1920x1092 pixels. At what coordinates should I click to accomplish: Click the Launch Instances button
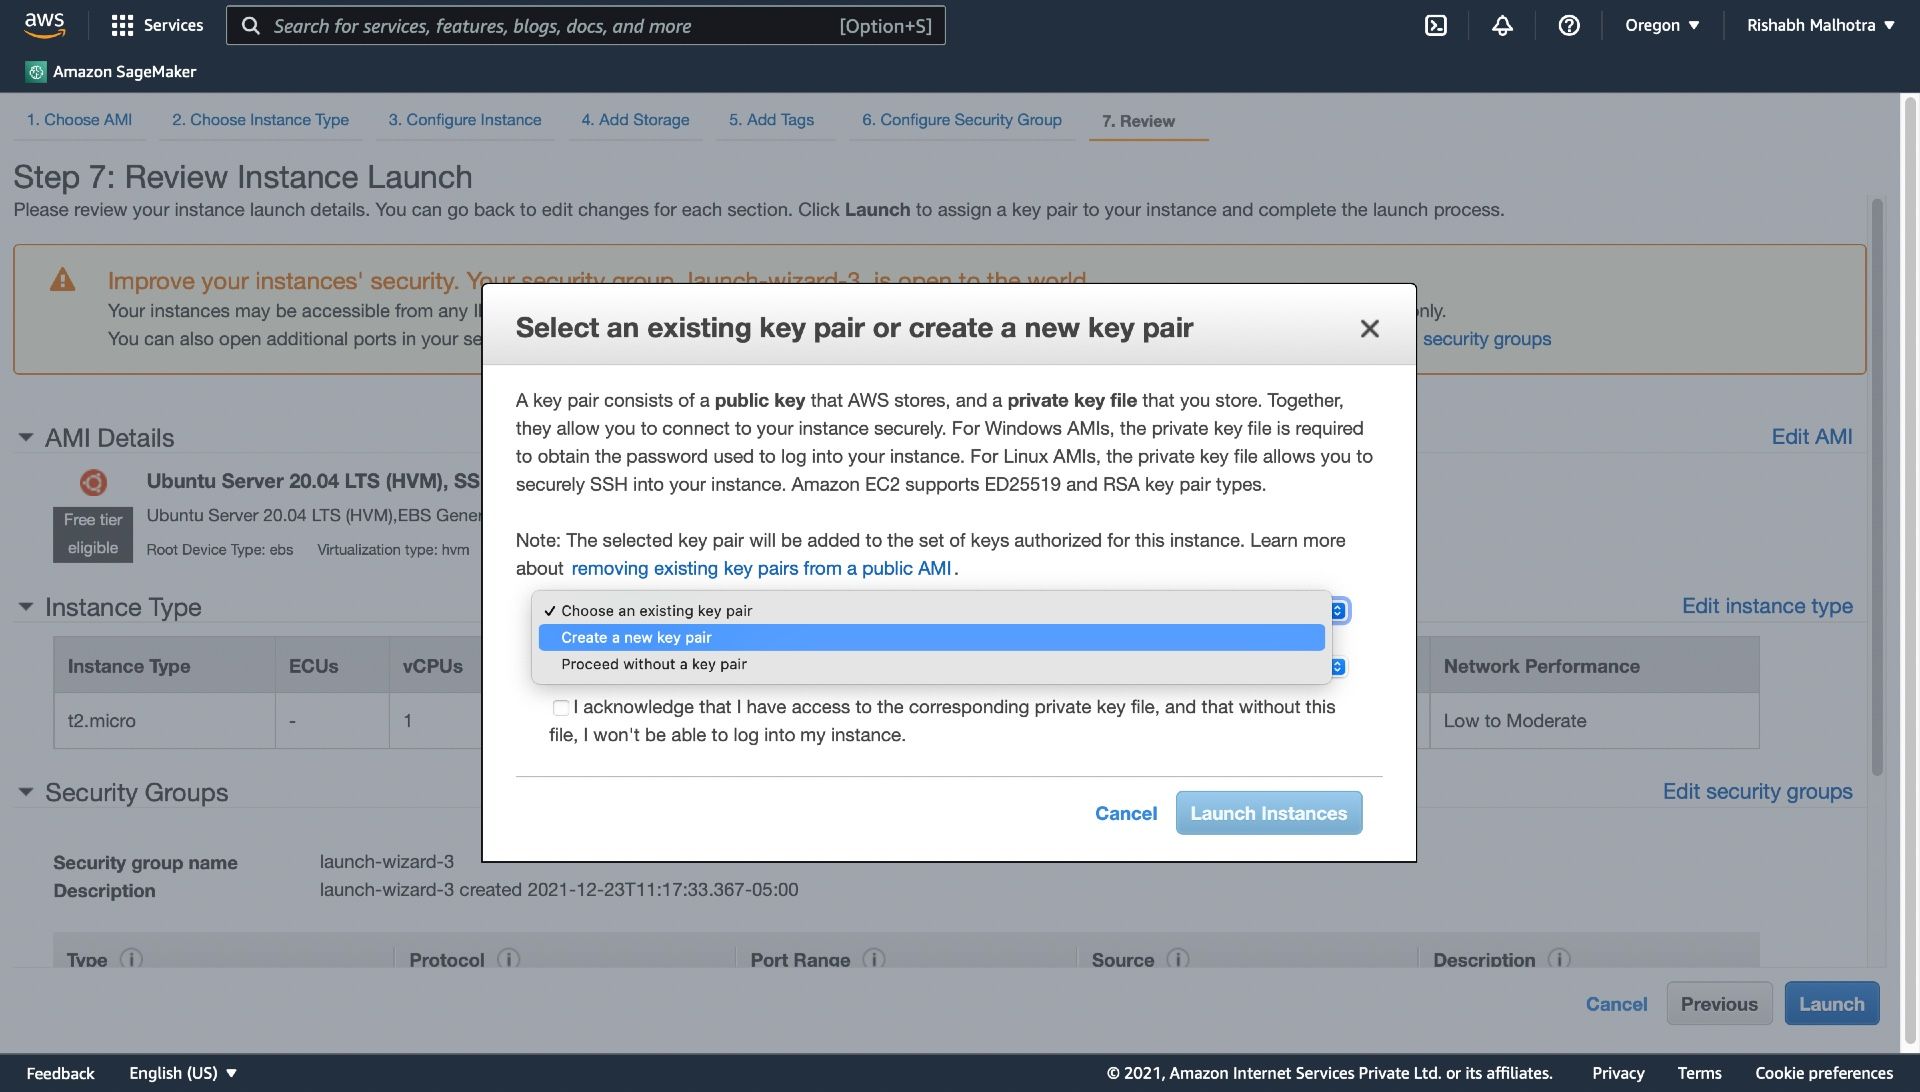[x=1269, y=812]
